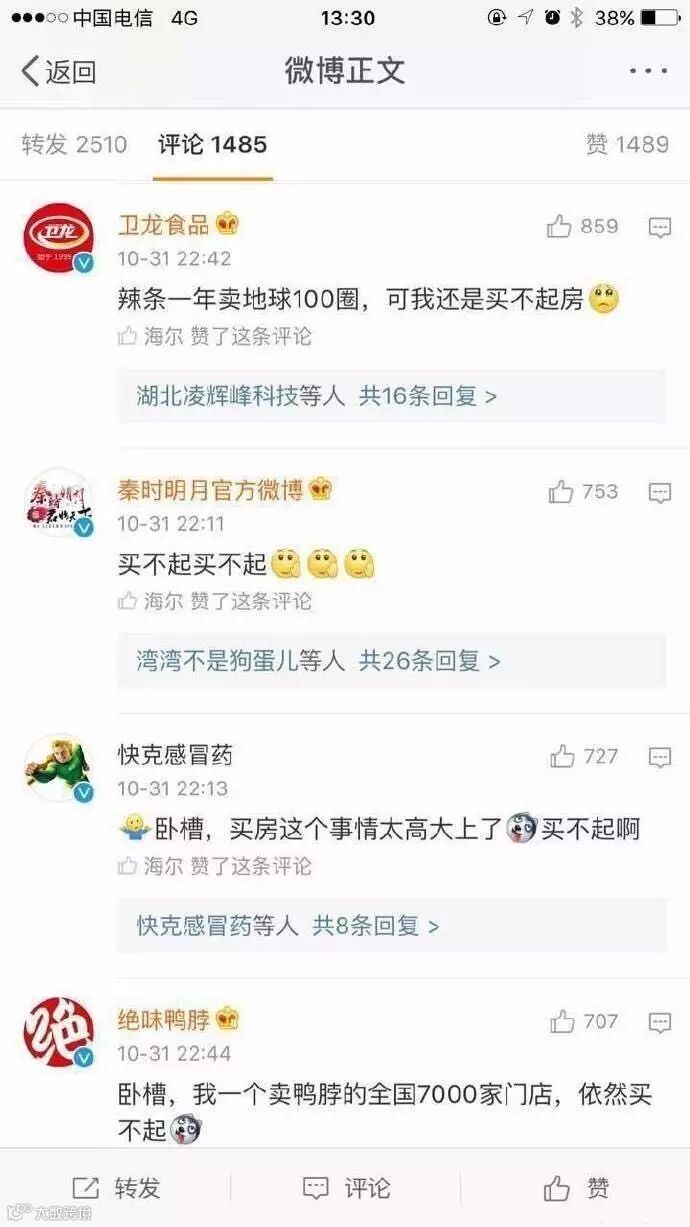This screenshot has height=1227, width=690.
Task: Like 秦时明月官方微博's comment thumbs-up
Action: [561, 492]
